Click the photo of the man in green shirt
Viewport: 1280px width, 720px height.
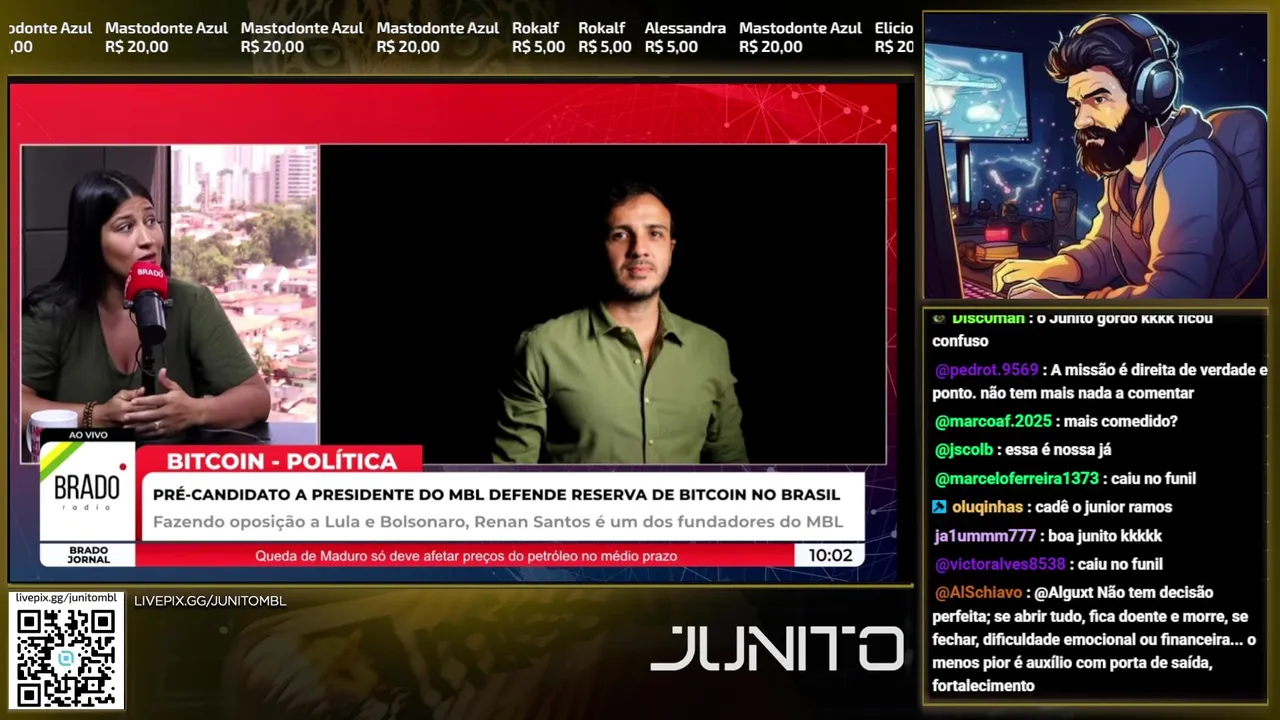click(x=602, y=304)
